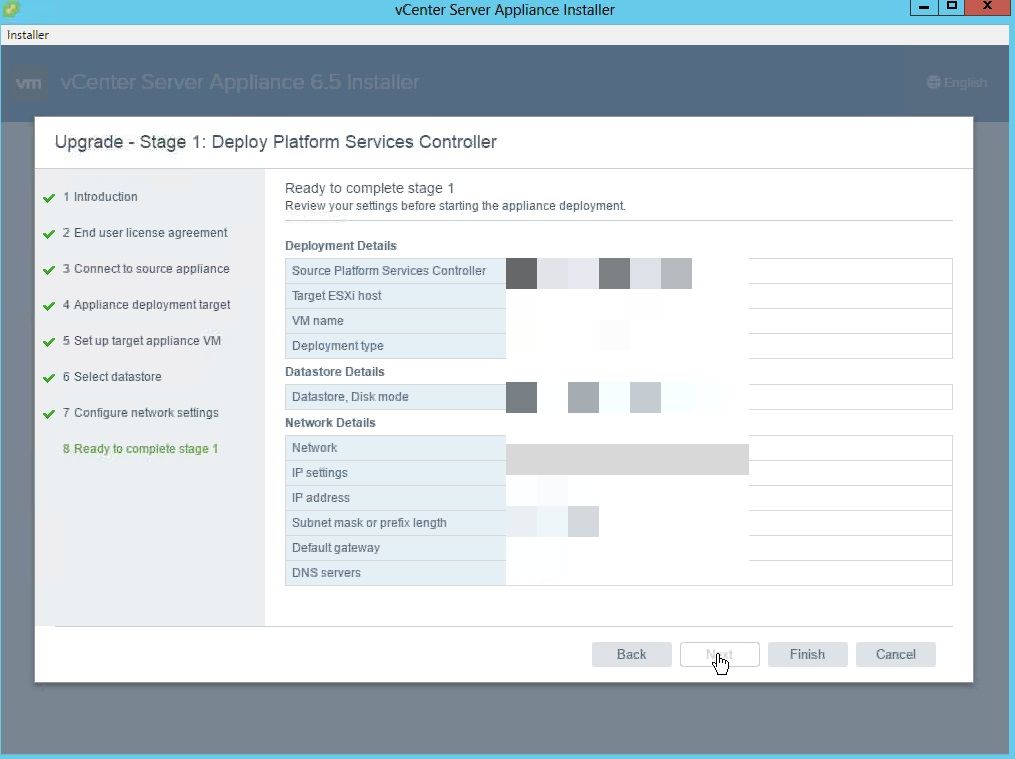Click the globe language icon
Viewport: 1015px width, 759px height.
tap(934, 83)
